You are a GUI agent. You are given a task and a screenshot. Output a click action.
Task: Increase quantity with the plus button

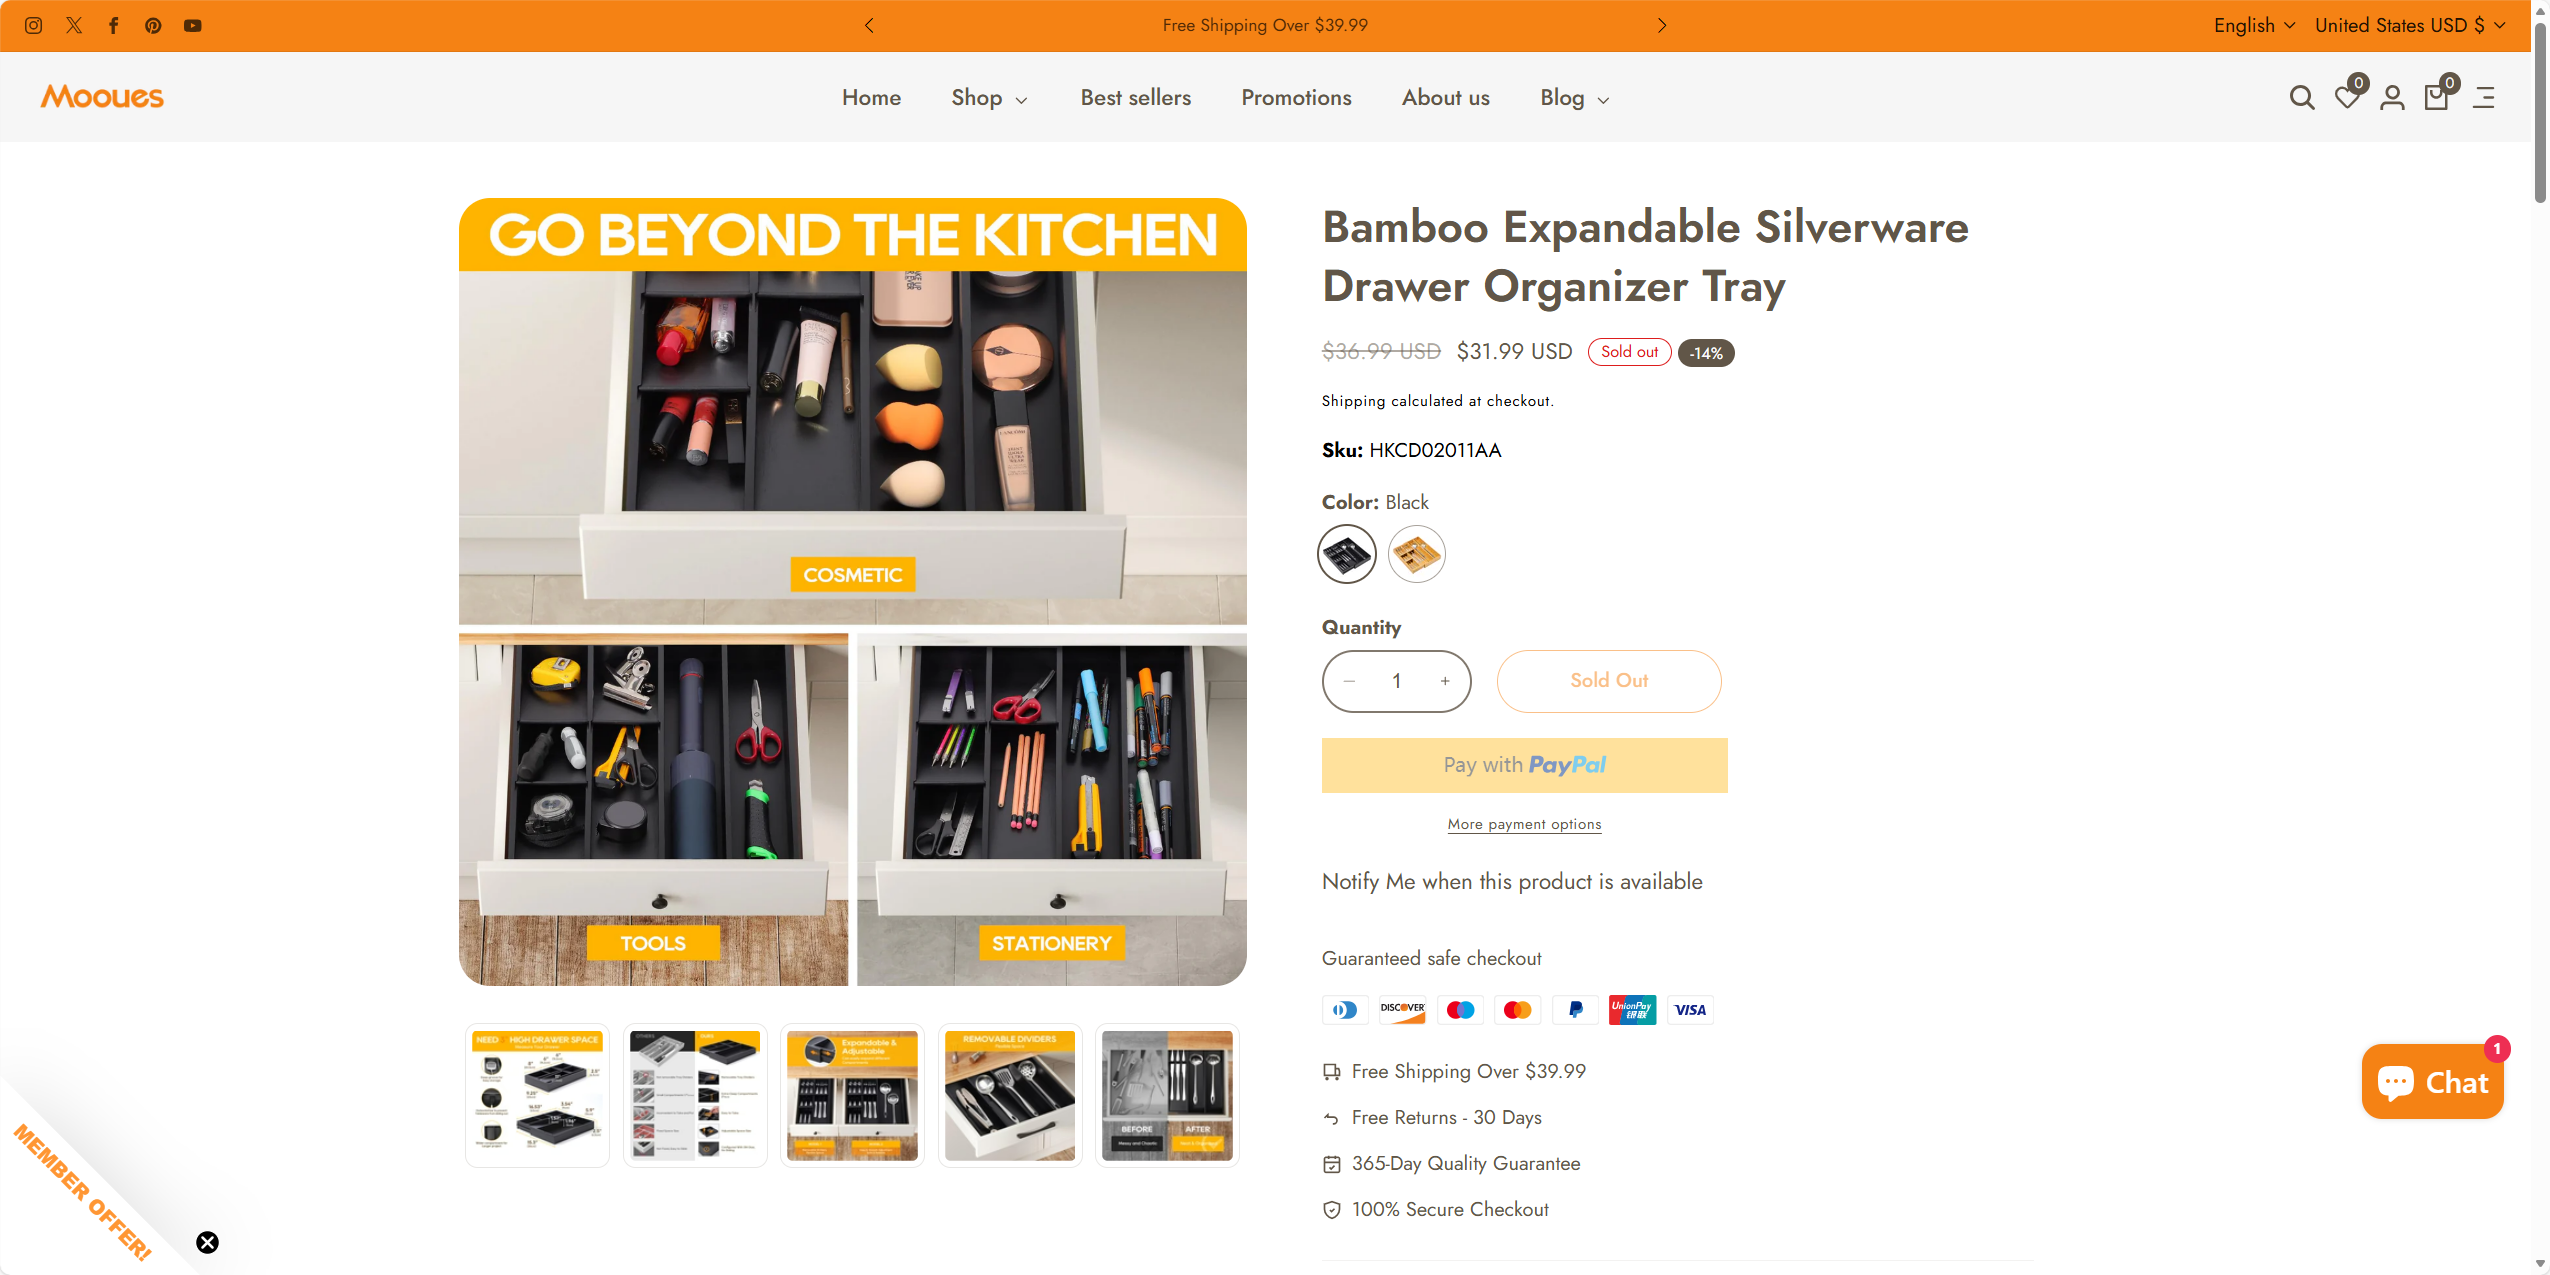(x=1445, y=681)
